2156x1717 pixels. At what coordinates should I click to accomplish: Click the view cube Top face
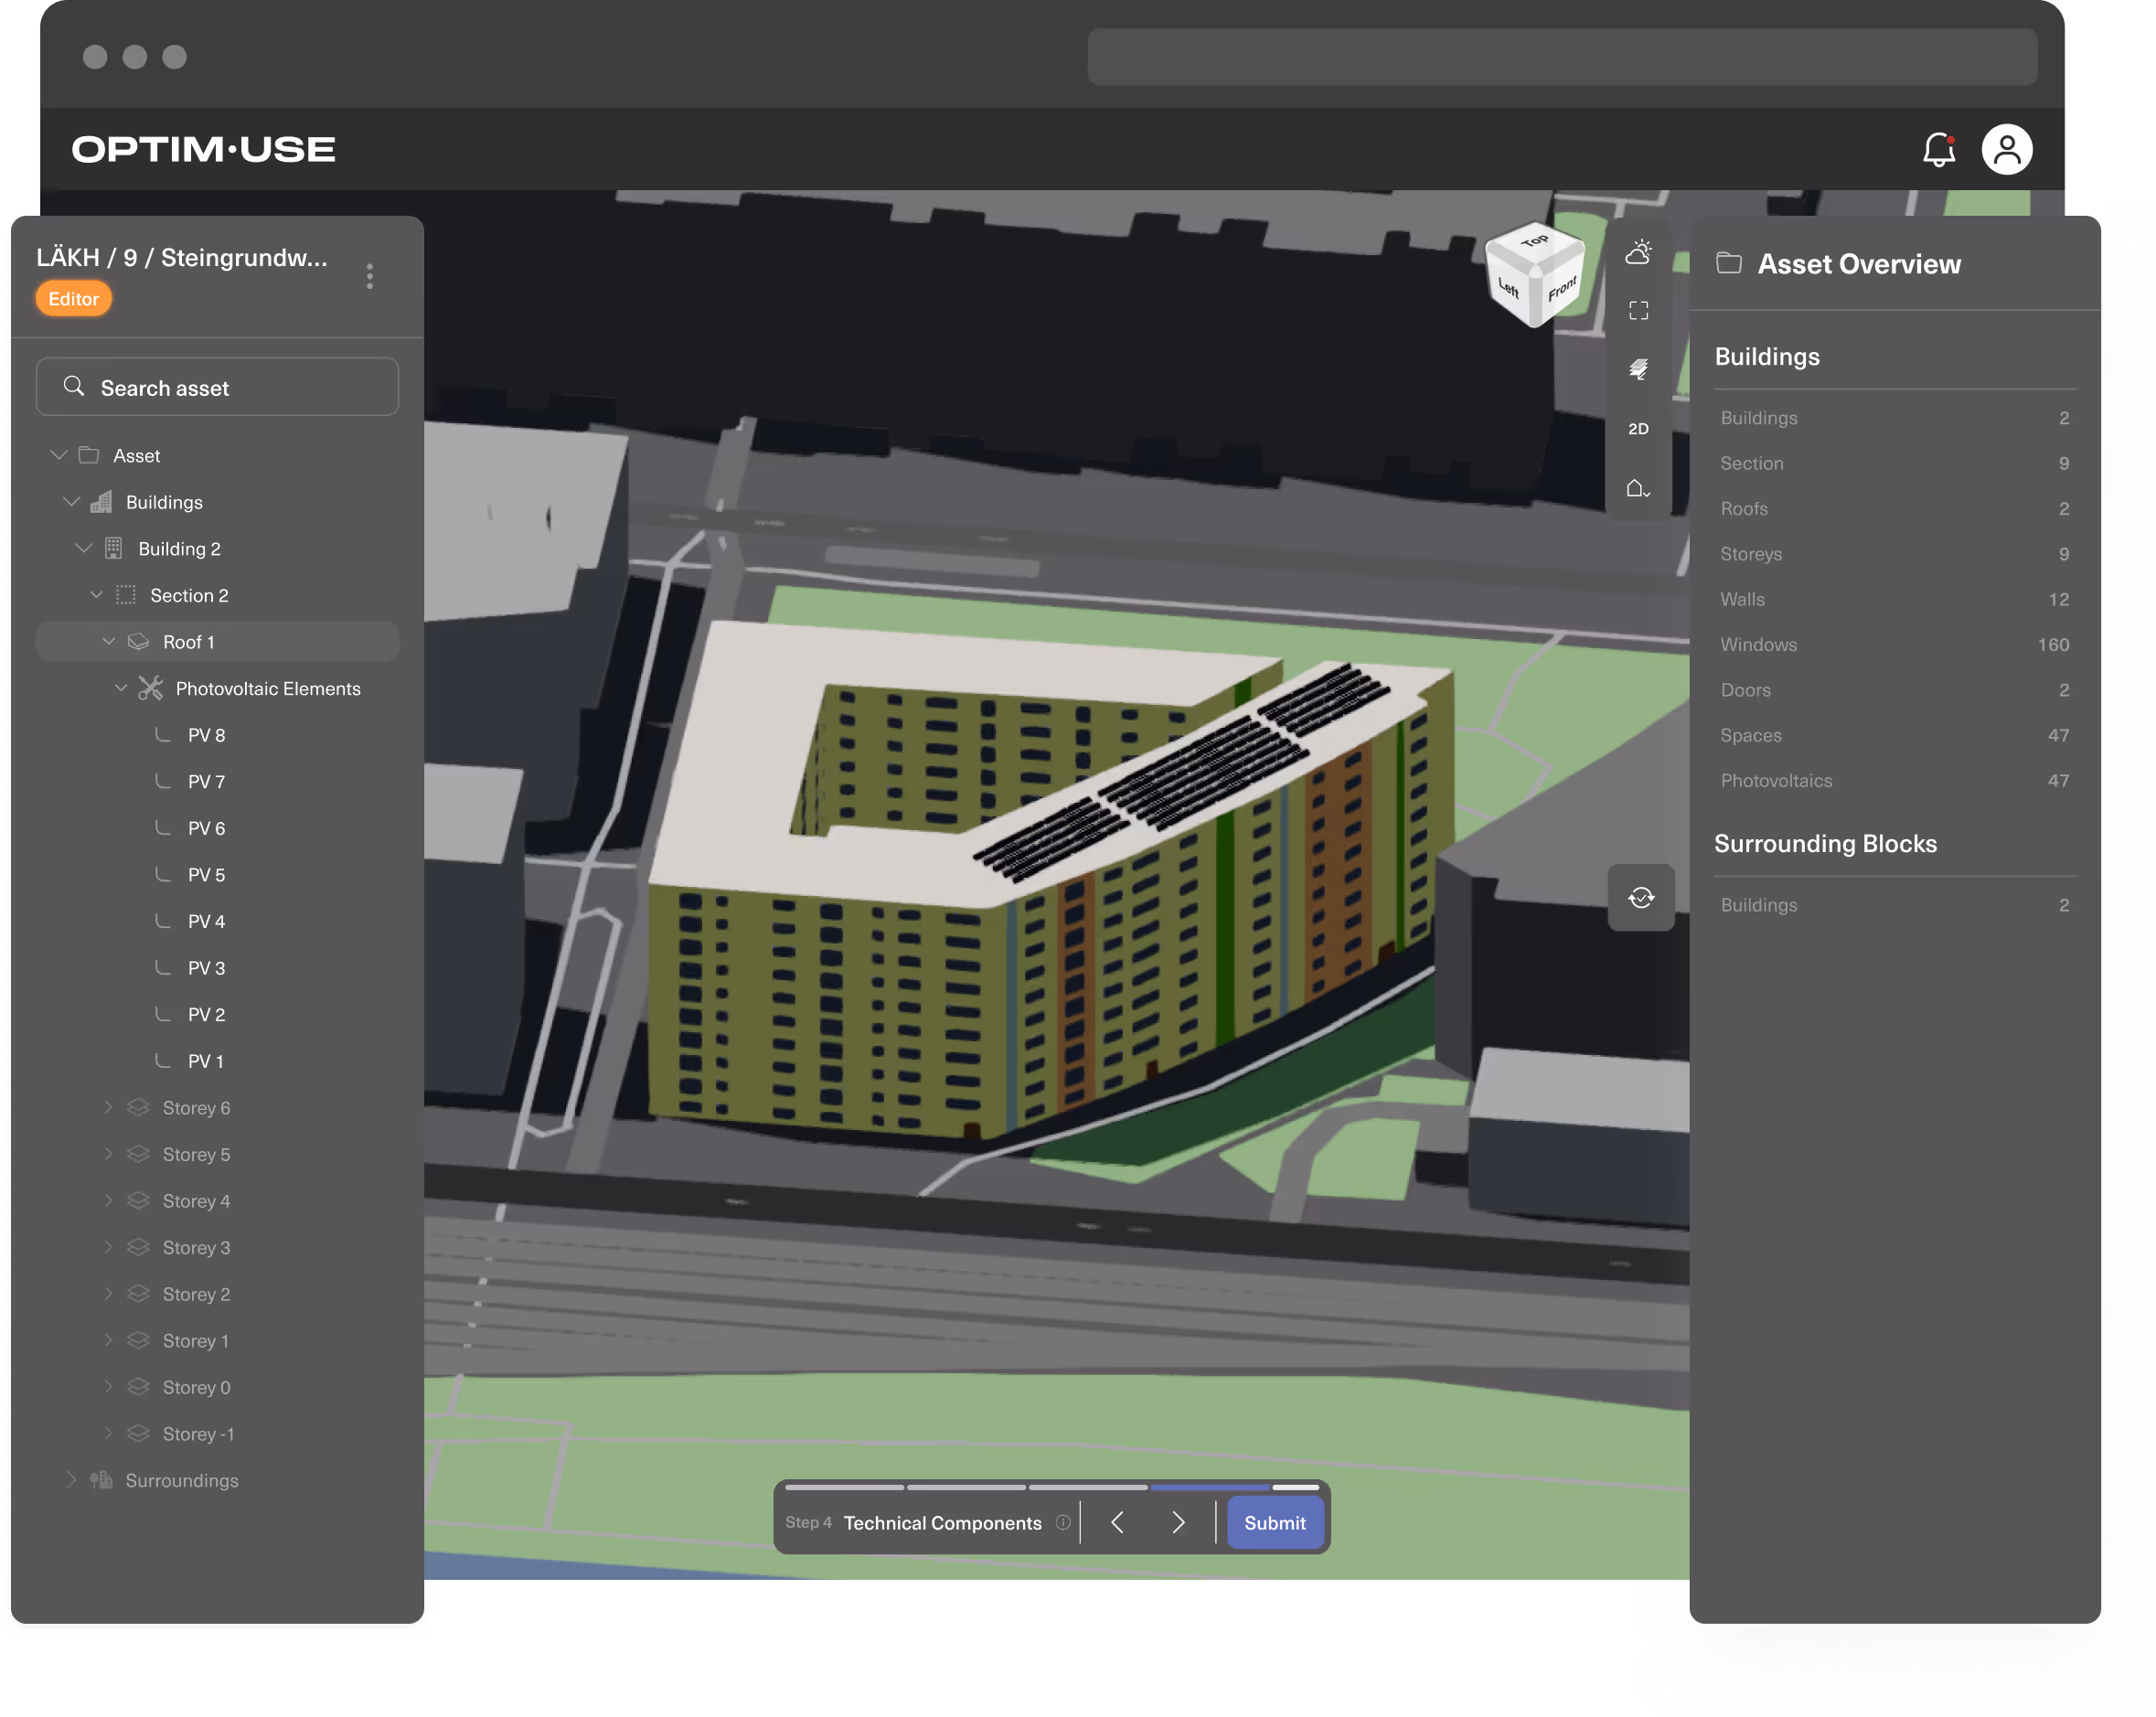coord(1534,242)
